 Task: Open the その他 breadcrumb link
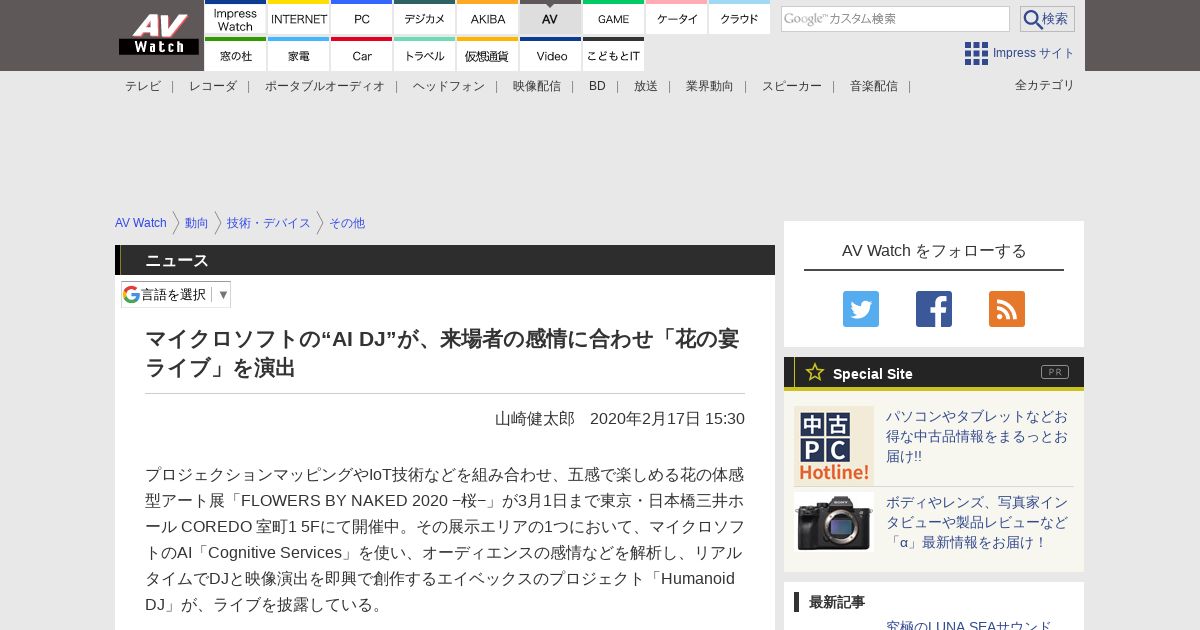(347, 223)
